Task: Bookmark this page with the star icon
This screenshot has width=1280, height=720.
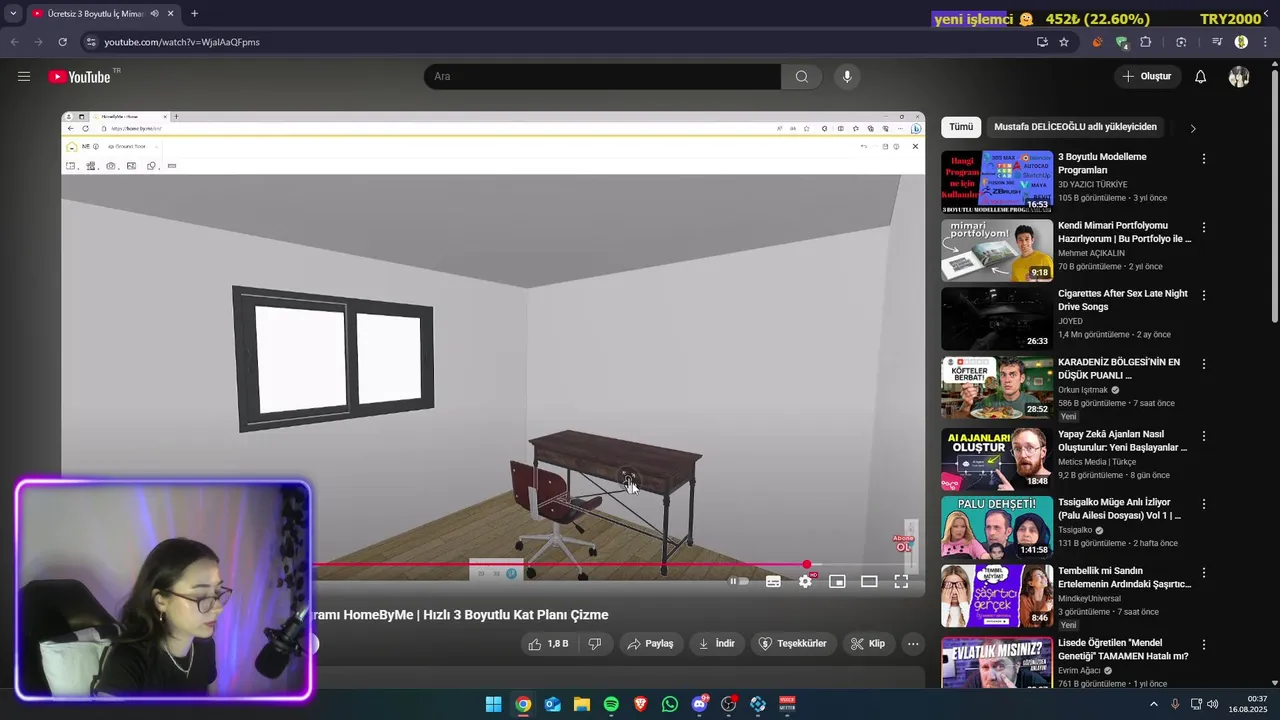Action: click(1064, 42)
